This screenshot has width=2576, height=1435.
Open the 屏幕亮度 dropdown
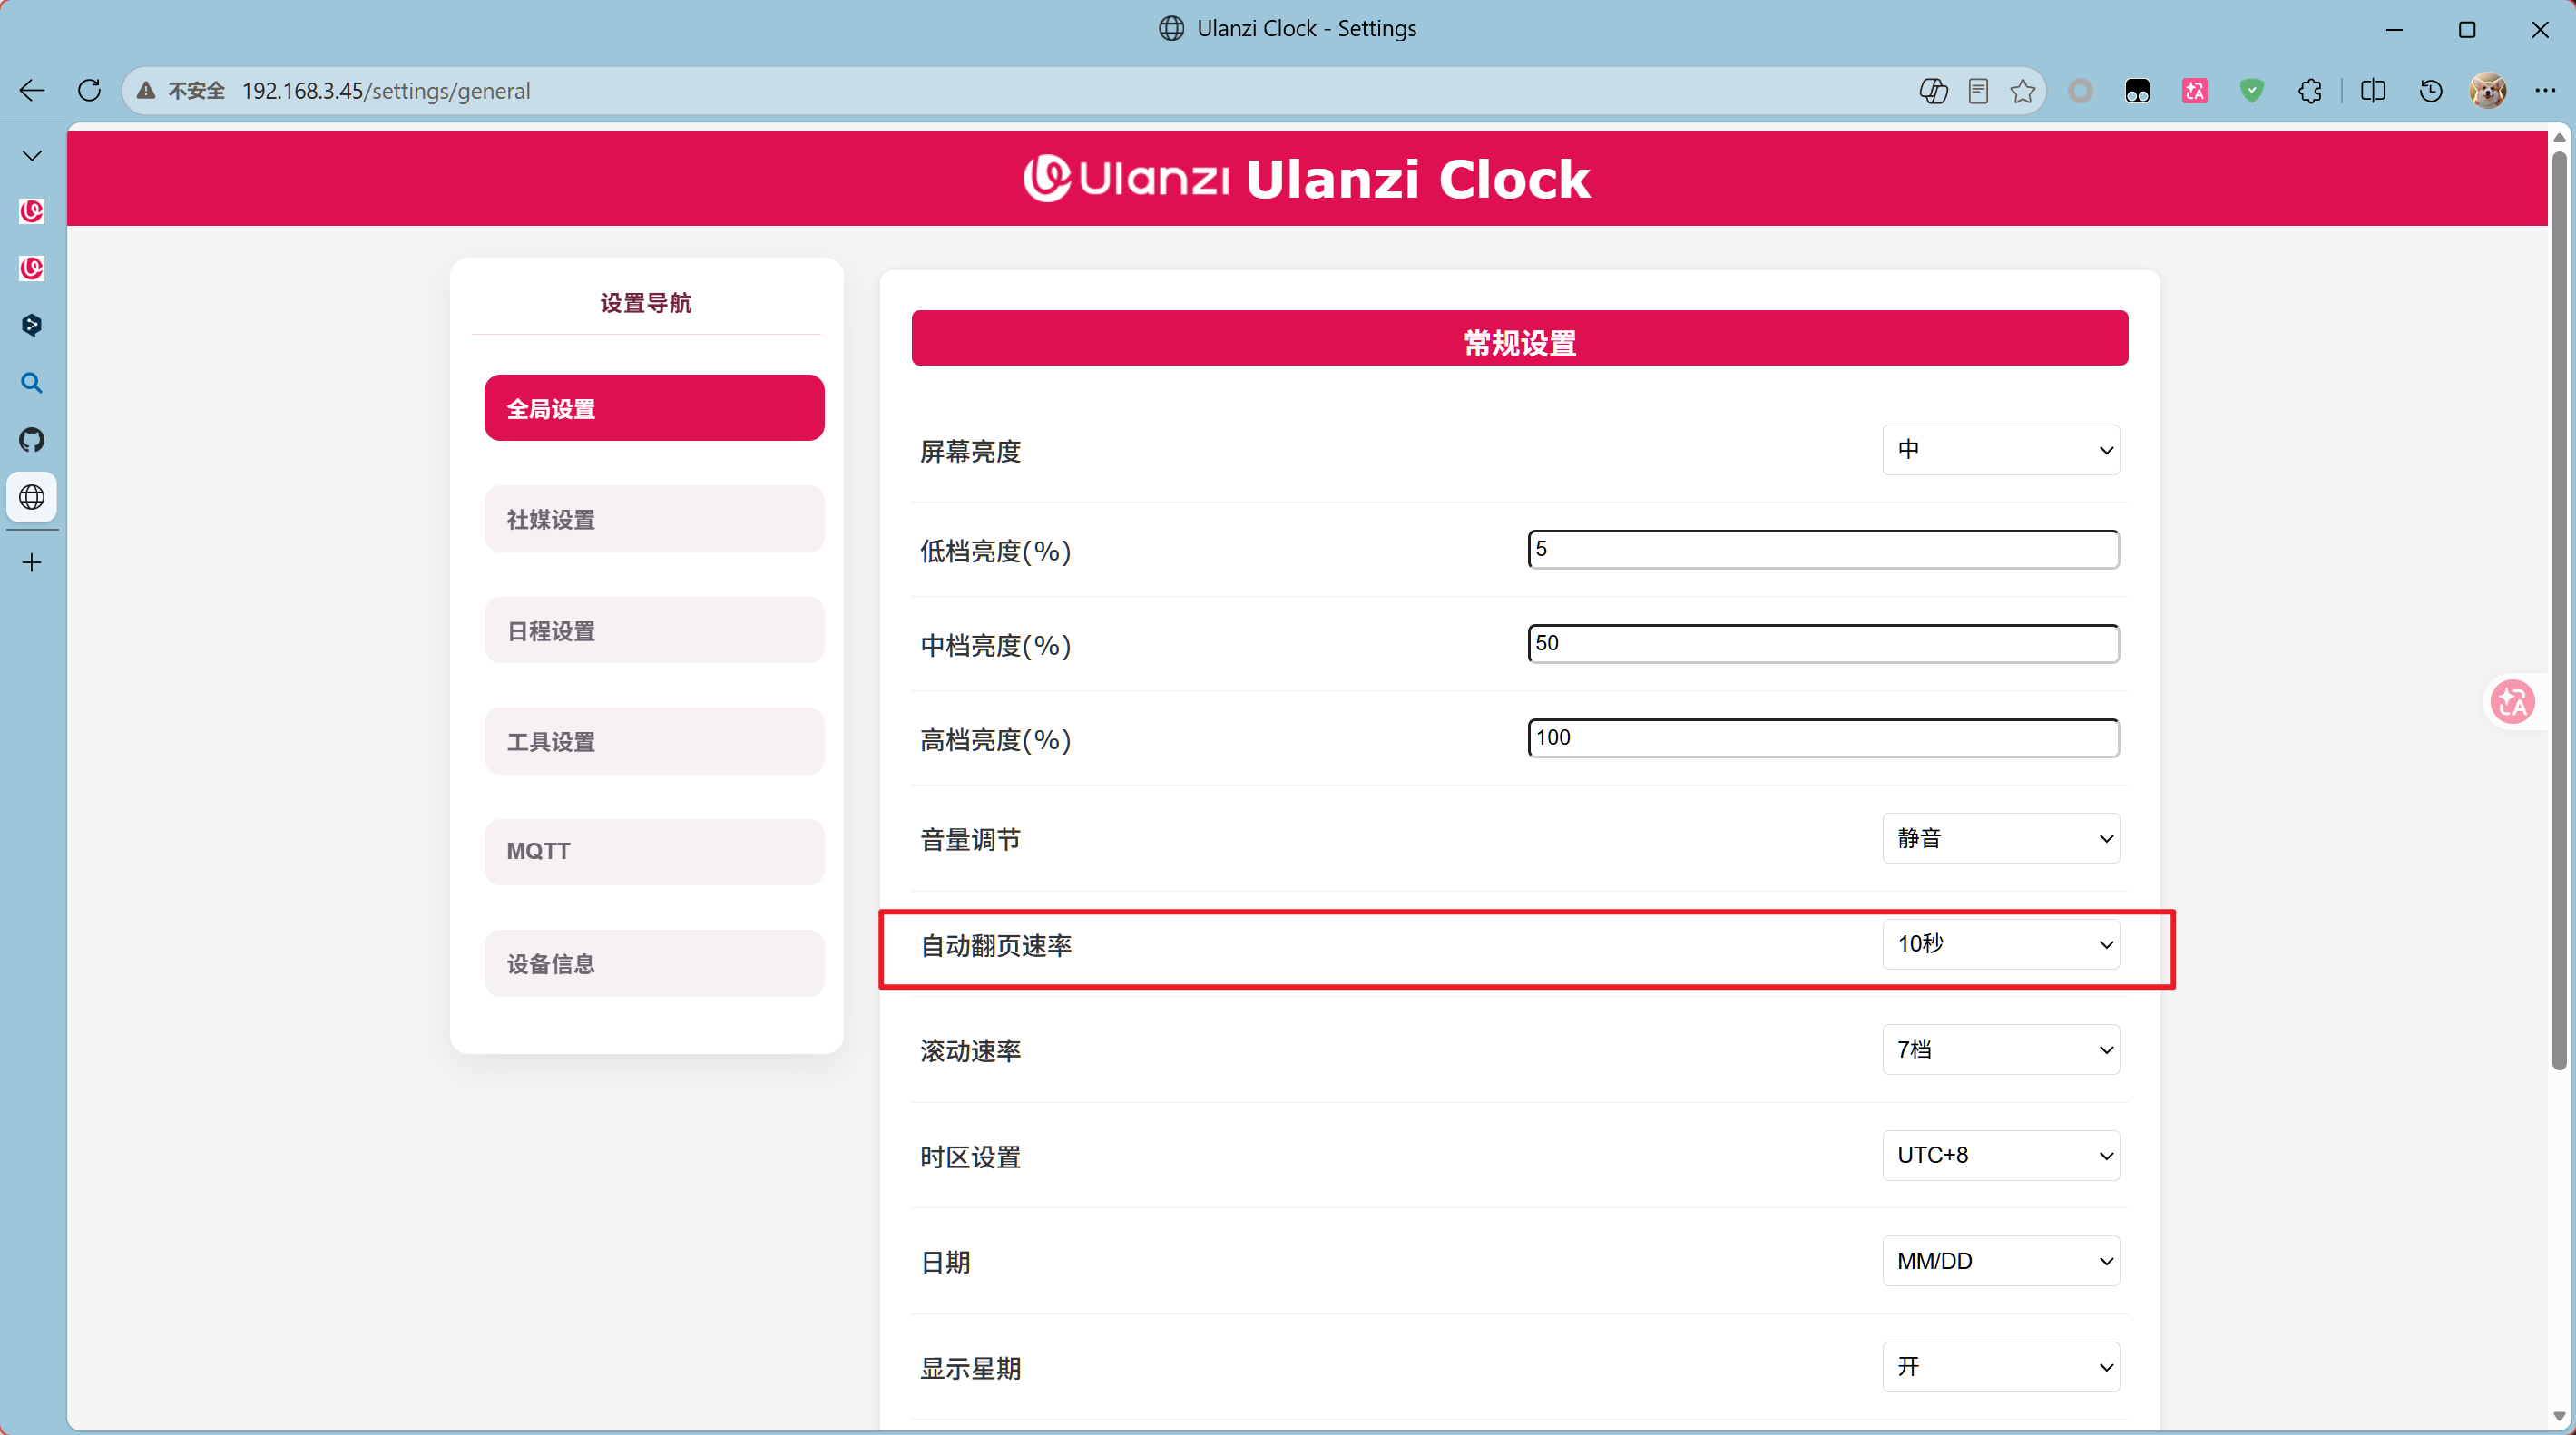click(x=2001, y=450)
